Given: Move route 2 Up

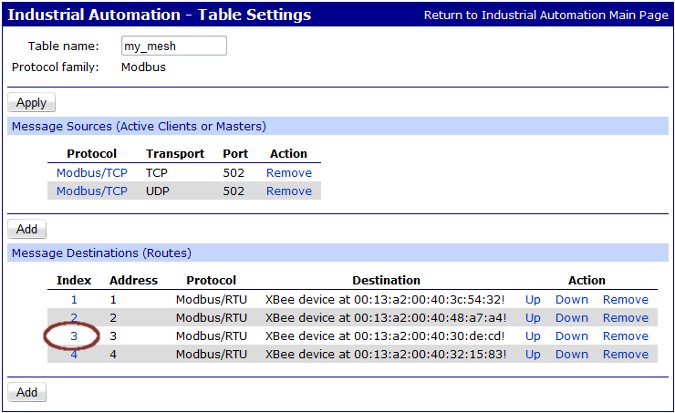Looking at the screenshot, I should pos(532,318).
